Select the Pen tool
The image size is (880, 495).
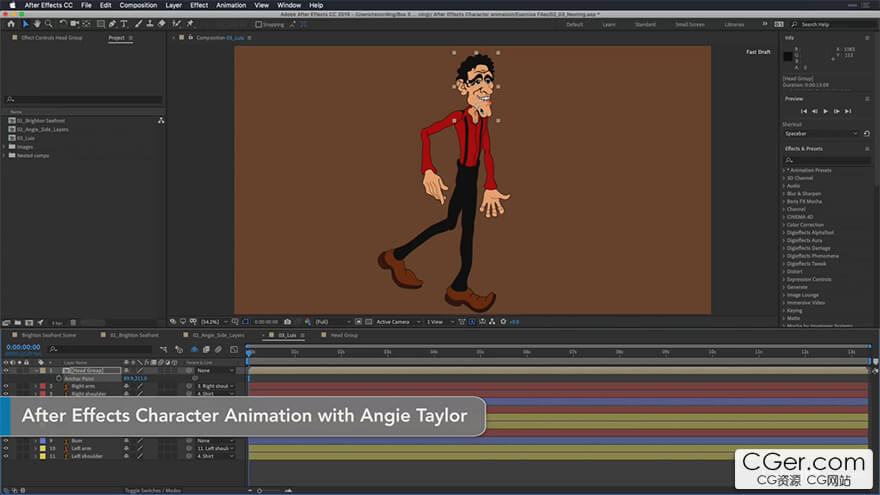click(112, 24)
